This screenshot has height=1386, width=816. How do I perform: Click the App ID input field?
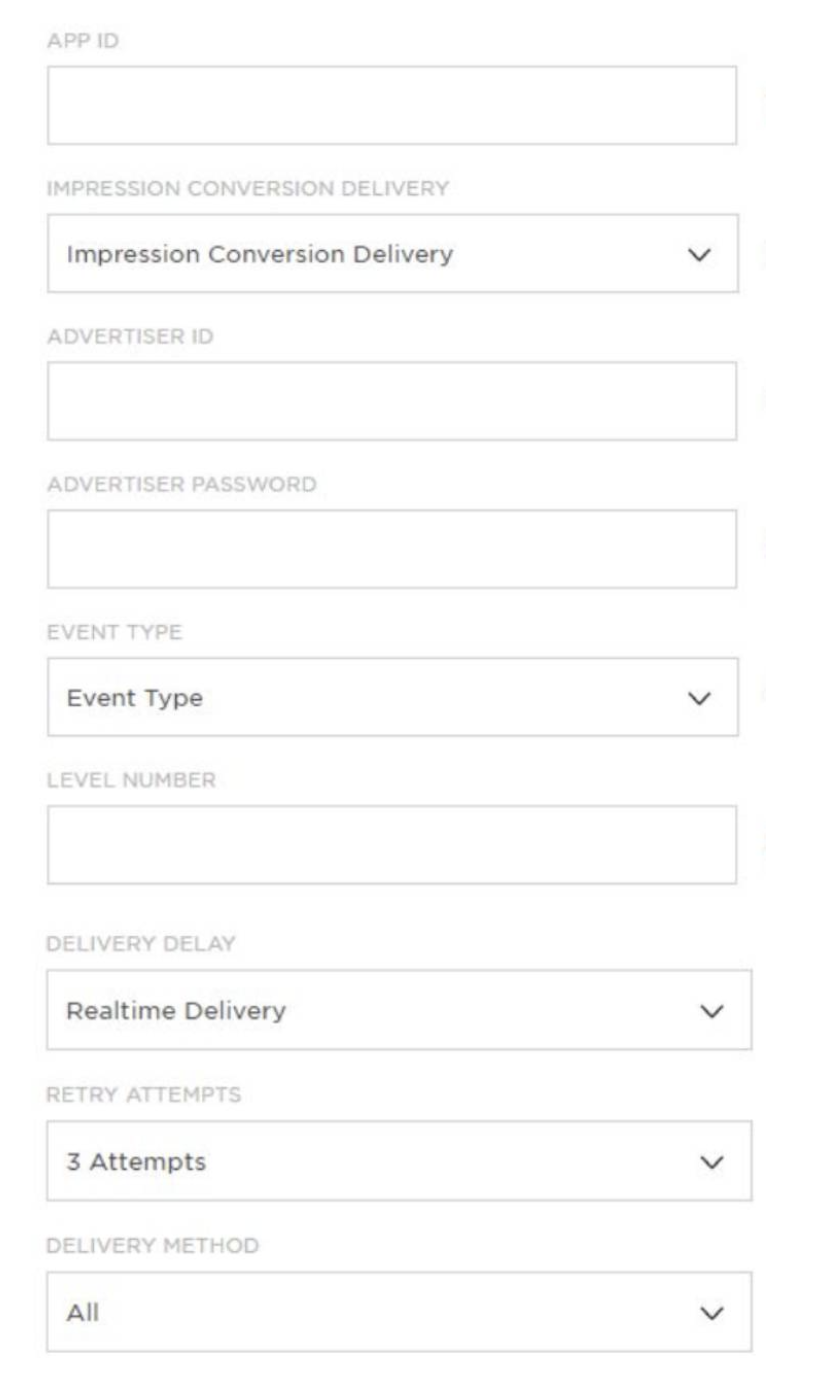tap(392, 105)
